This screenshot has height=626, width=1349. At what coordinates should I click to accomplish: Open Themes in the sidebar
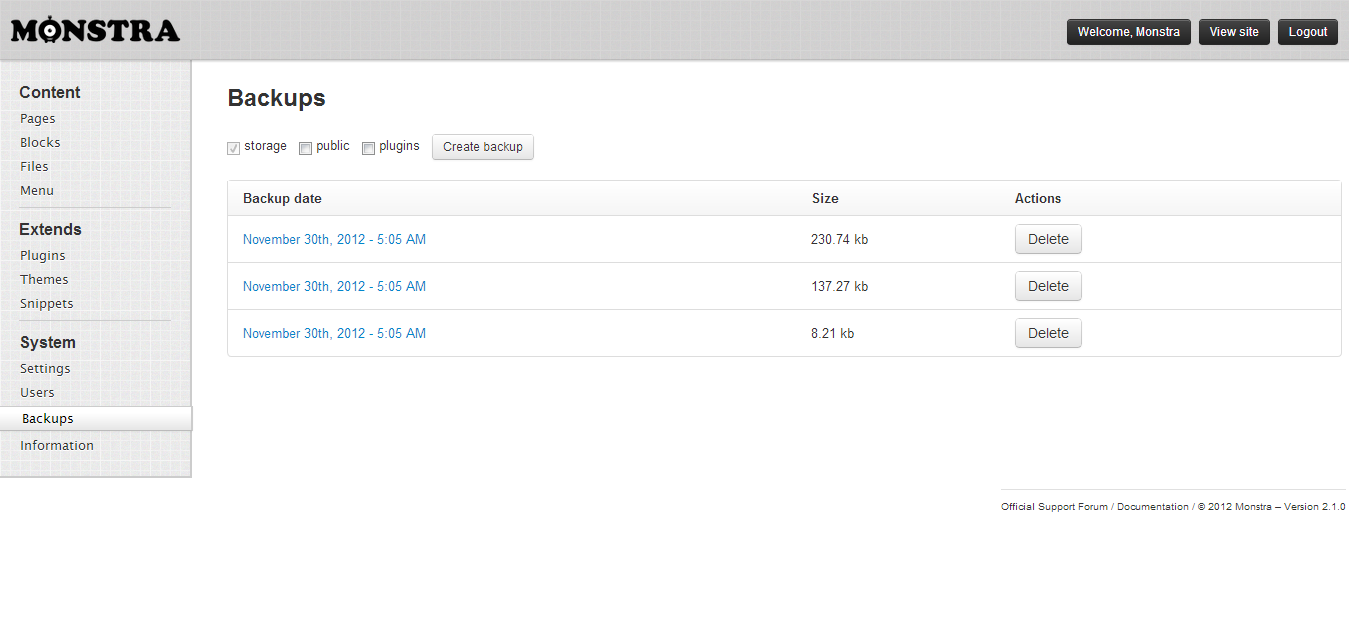[x=44, y=279]
